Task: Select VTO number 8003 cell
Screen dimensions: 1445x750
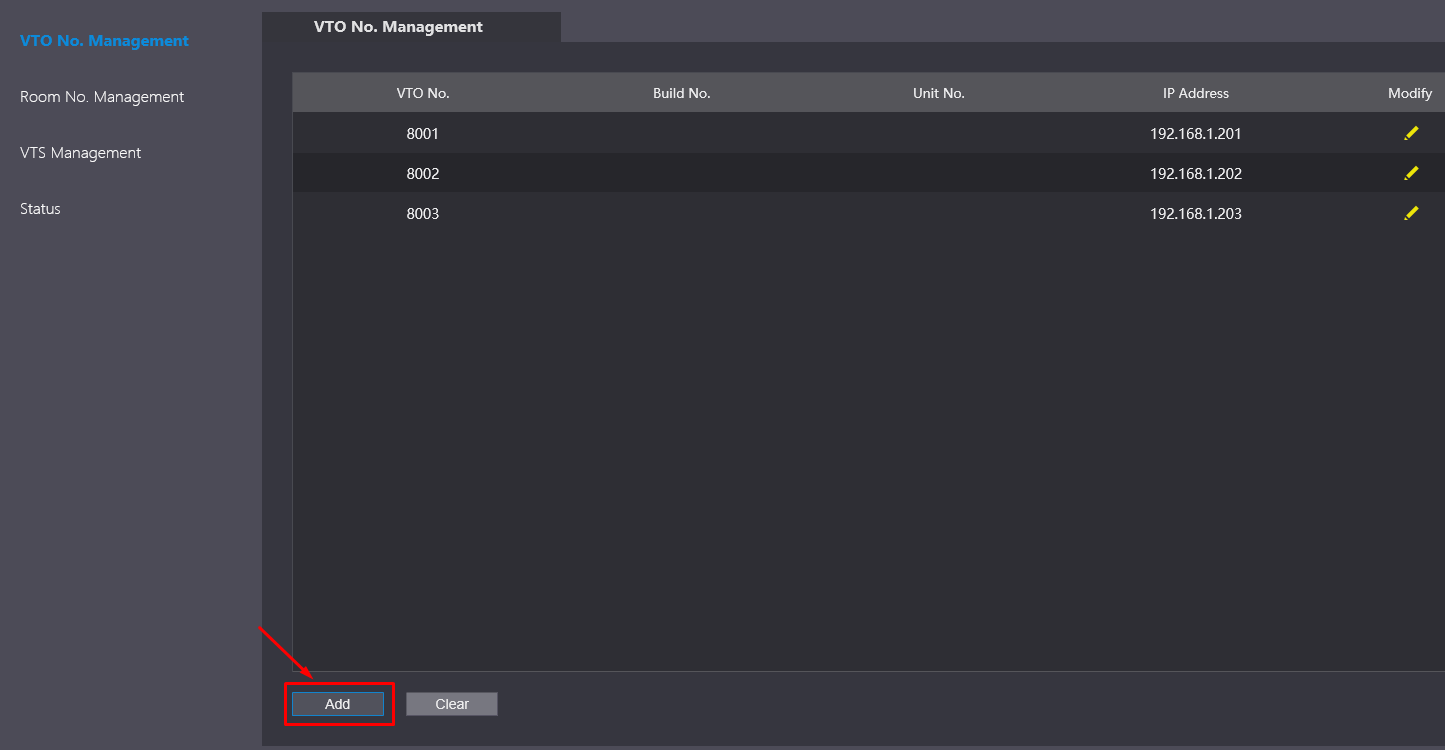Action: point(423,213)
